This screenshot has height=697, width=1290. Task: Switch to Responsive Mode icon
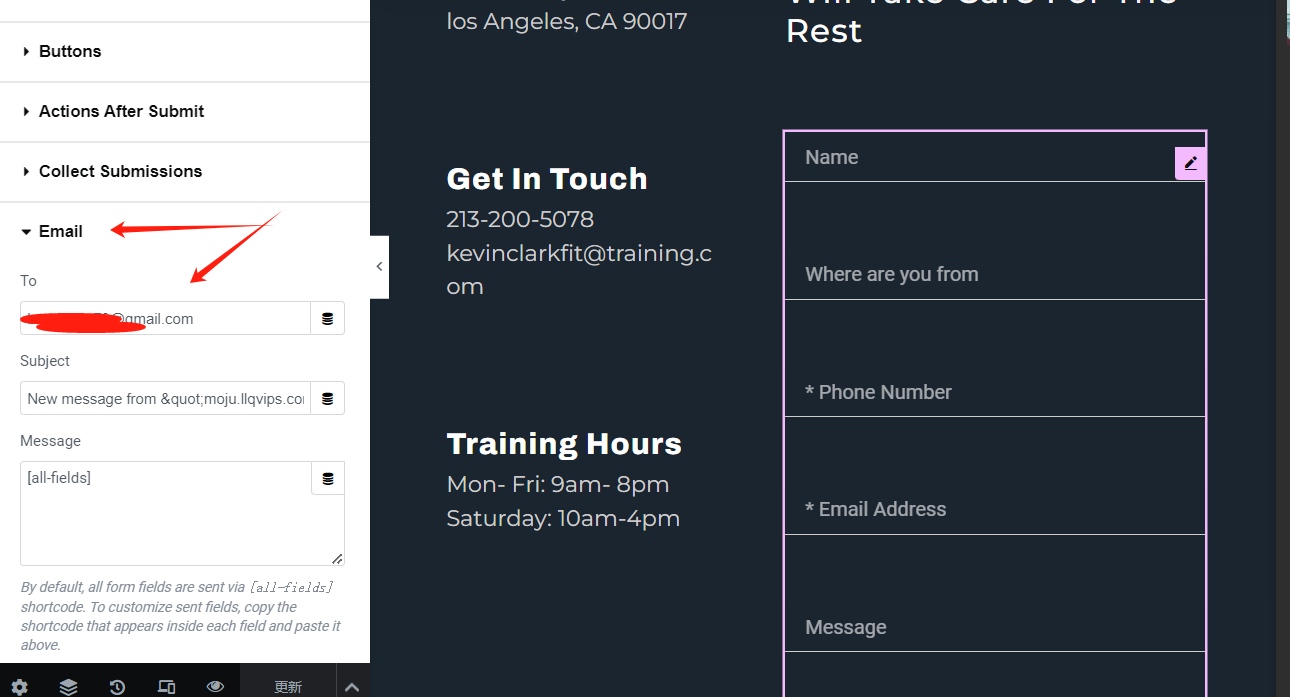pyautogui.click(x=166, y=687)
